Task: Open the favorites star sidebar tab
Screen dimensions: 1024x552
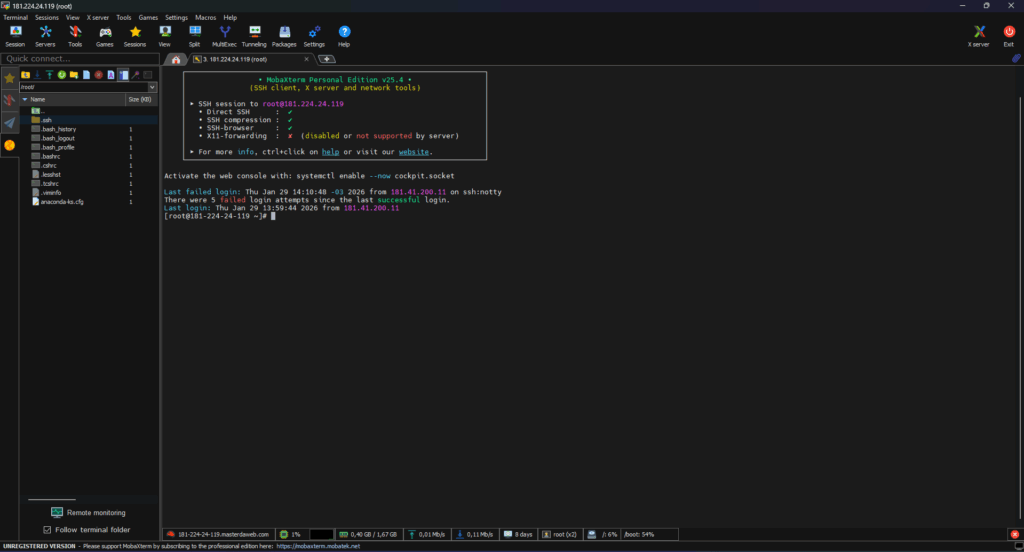Action: pyautogui.click(x=9, y=78)
